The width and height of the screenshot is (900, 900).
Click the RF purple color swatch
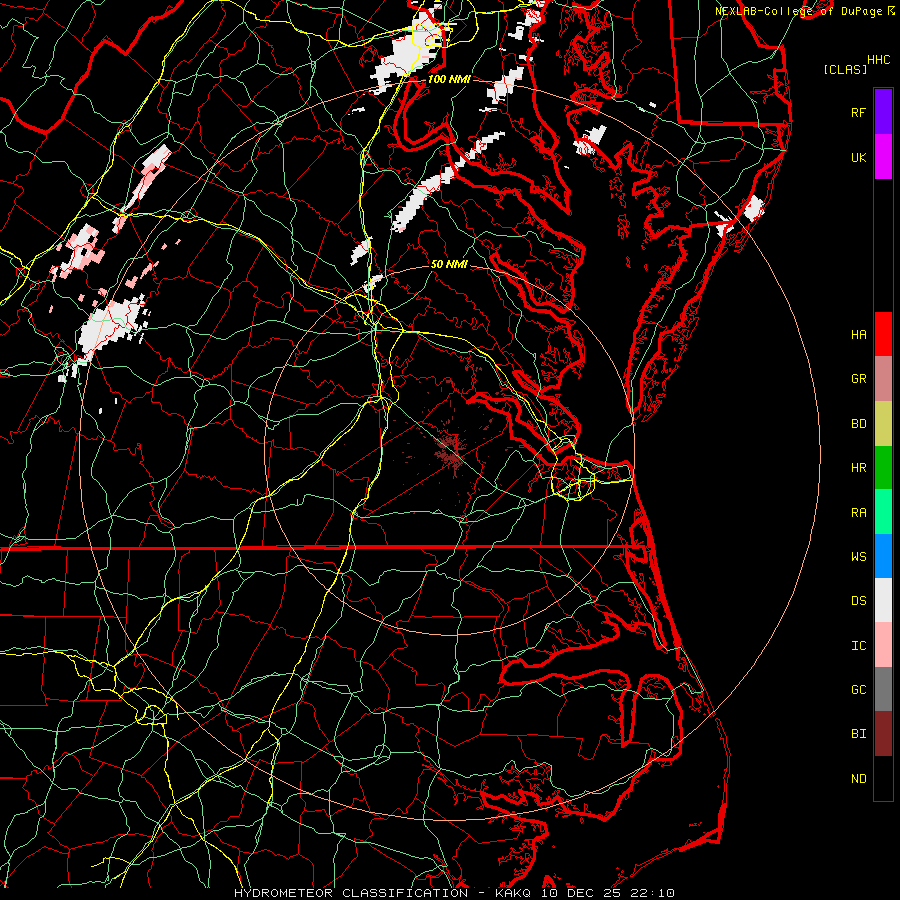coord(883,112)
